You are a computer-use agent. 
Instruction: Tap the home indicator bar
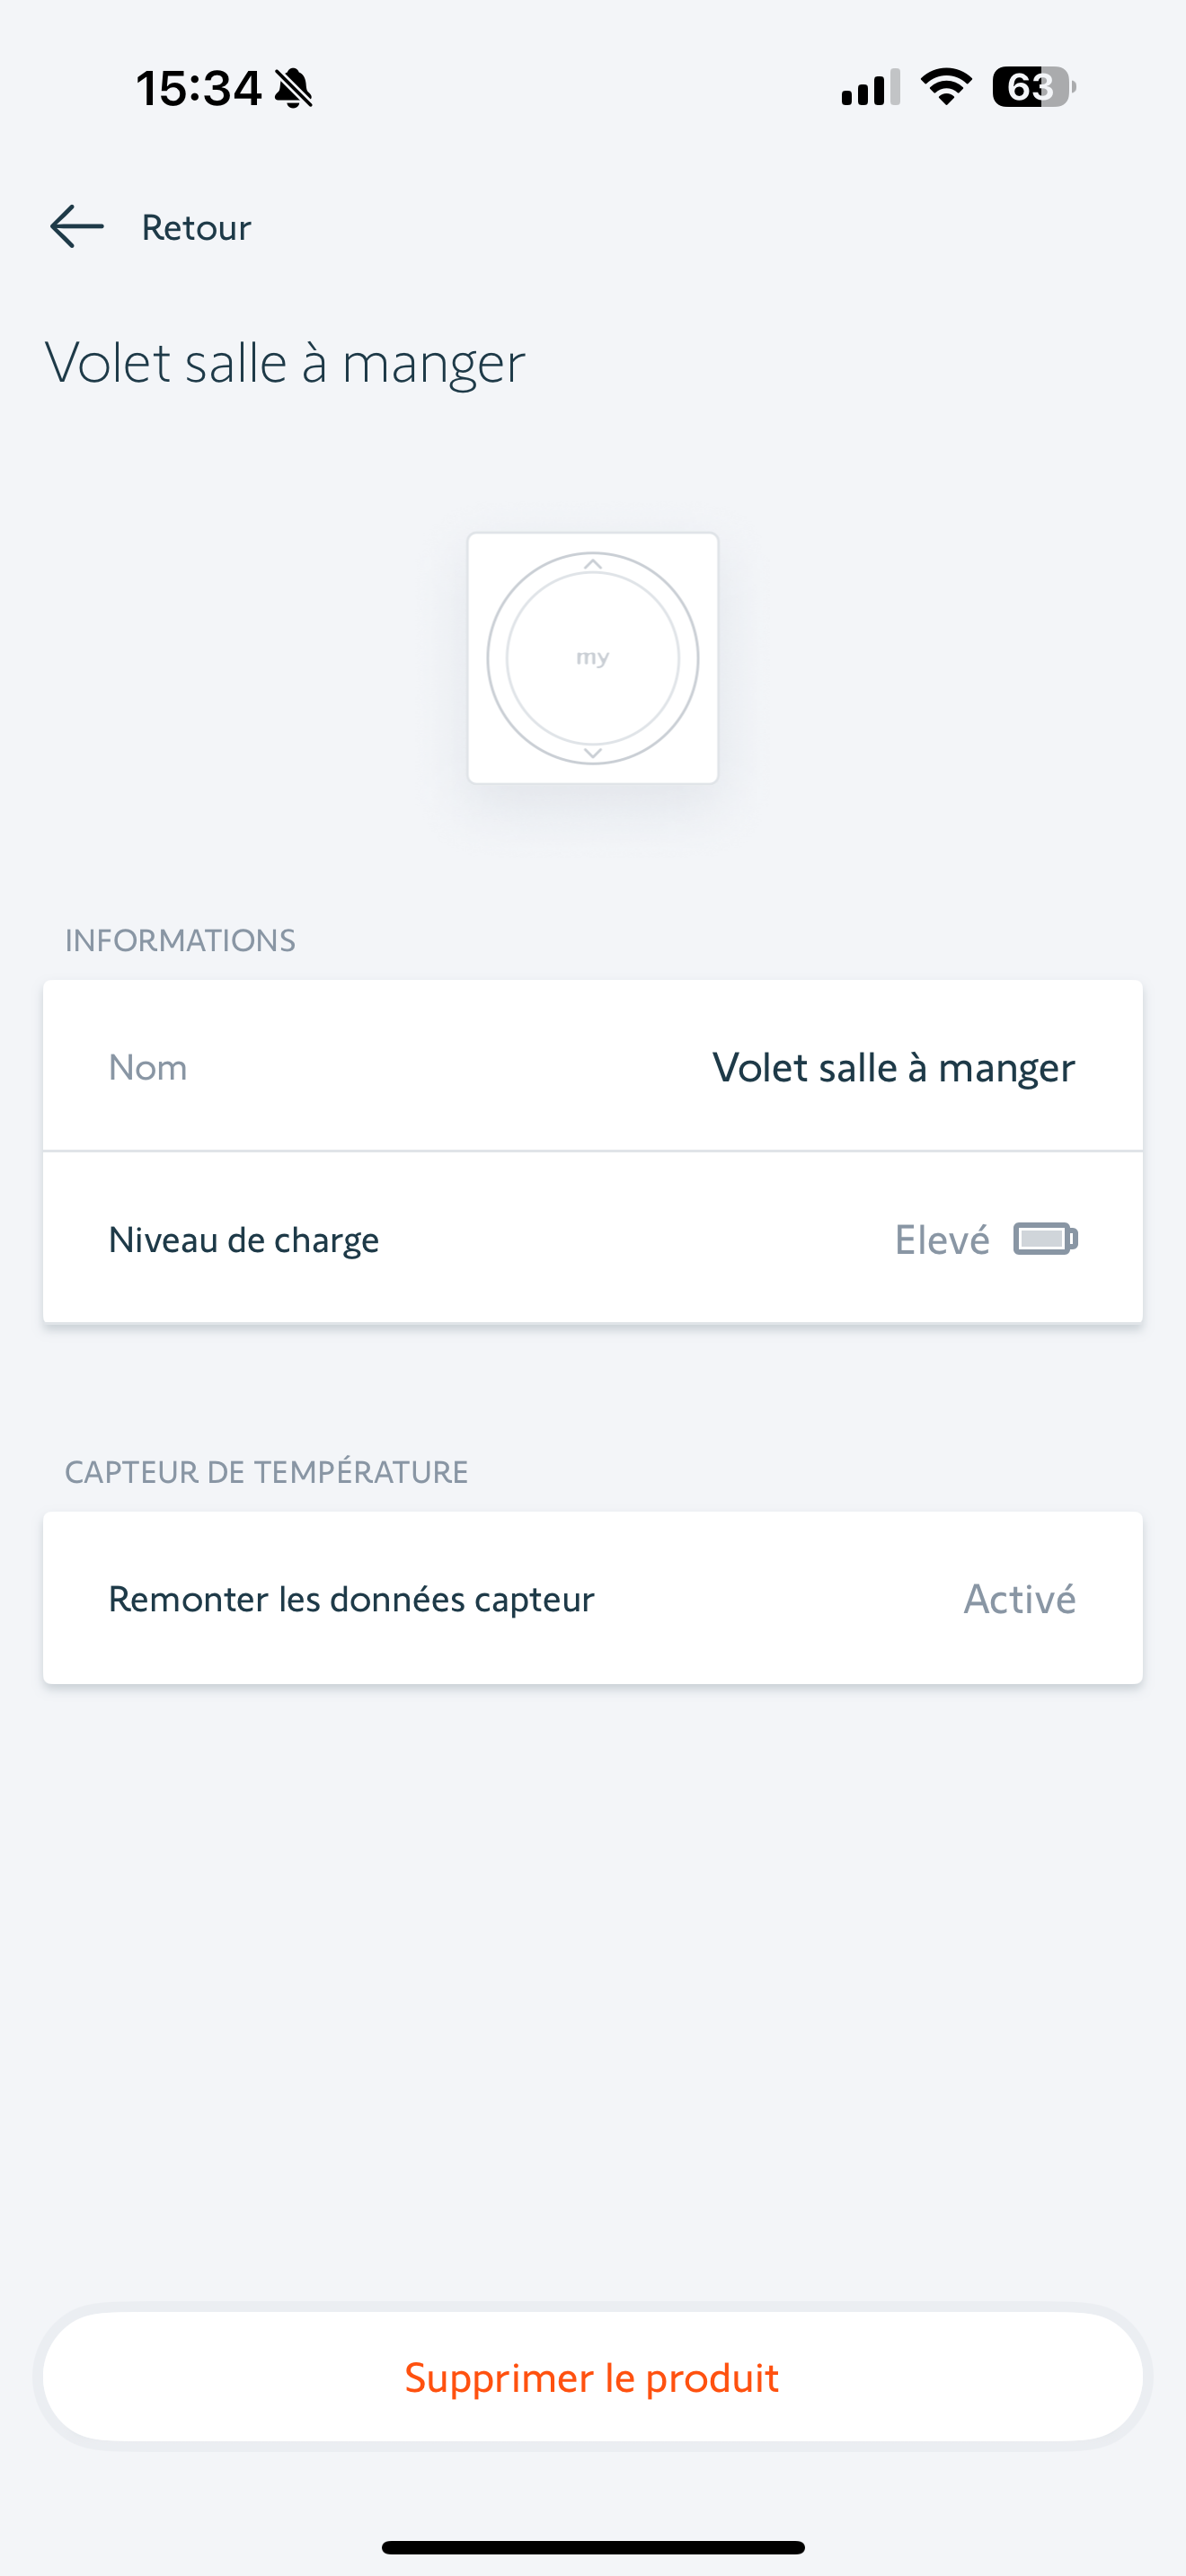593,2547
